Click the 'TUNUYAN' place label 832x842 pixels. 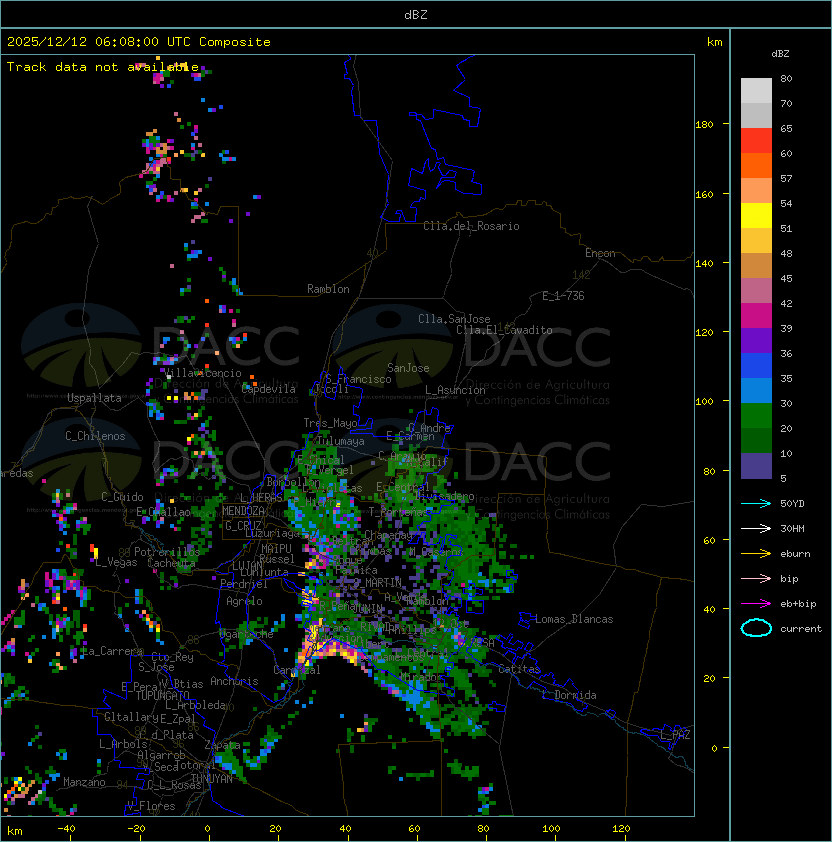pos(212,779)
